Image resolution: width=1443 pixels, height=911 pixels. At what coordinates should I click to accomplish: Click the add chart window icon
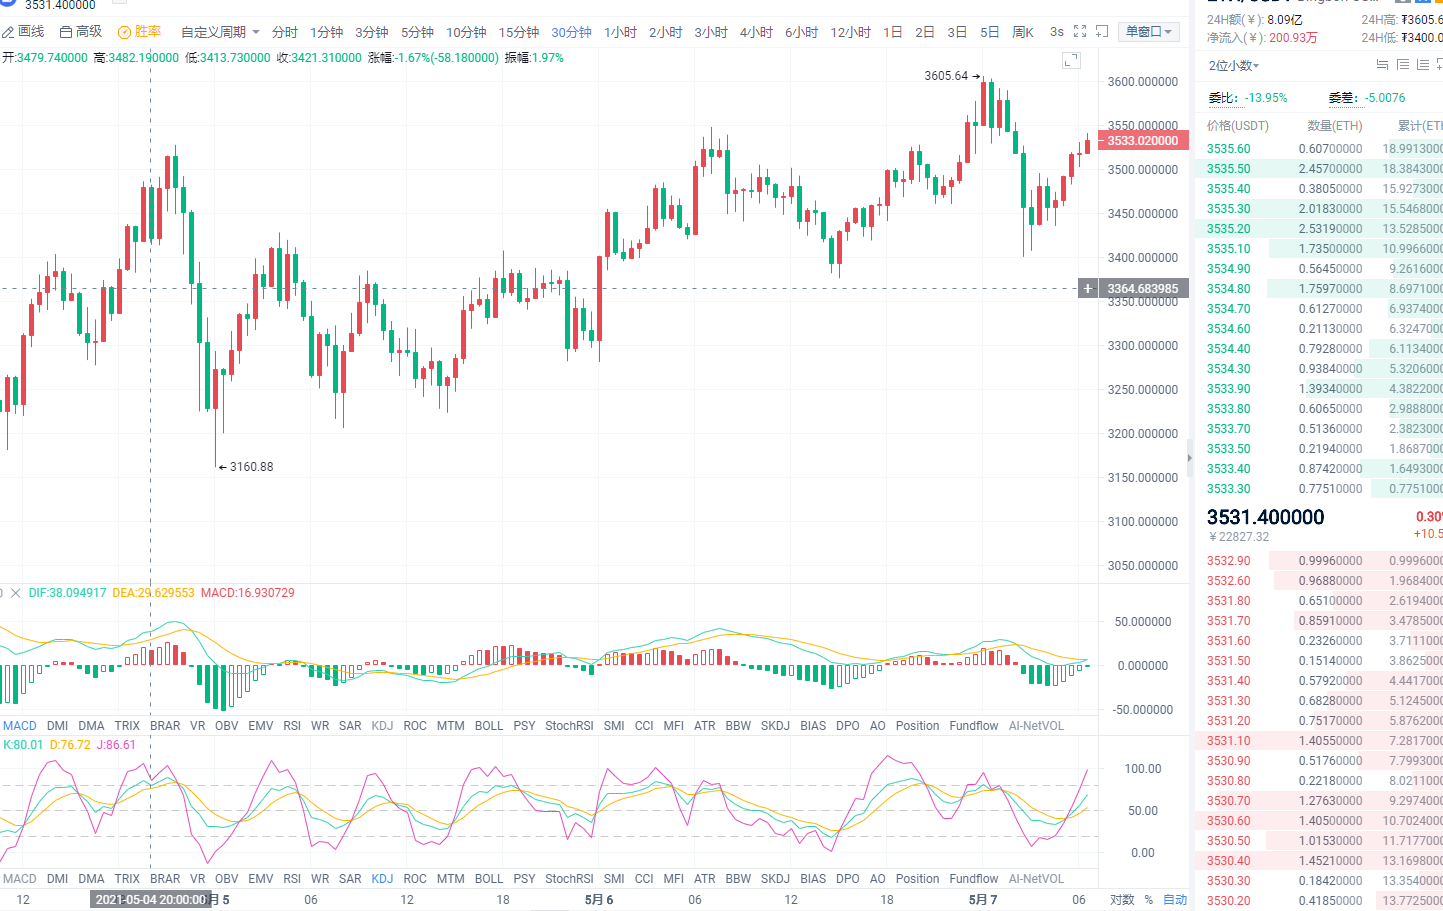[1102, 32]
